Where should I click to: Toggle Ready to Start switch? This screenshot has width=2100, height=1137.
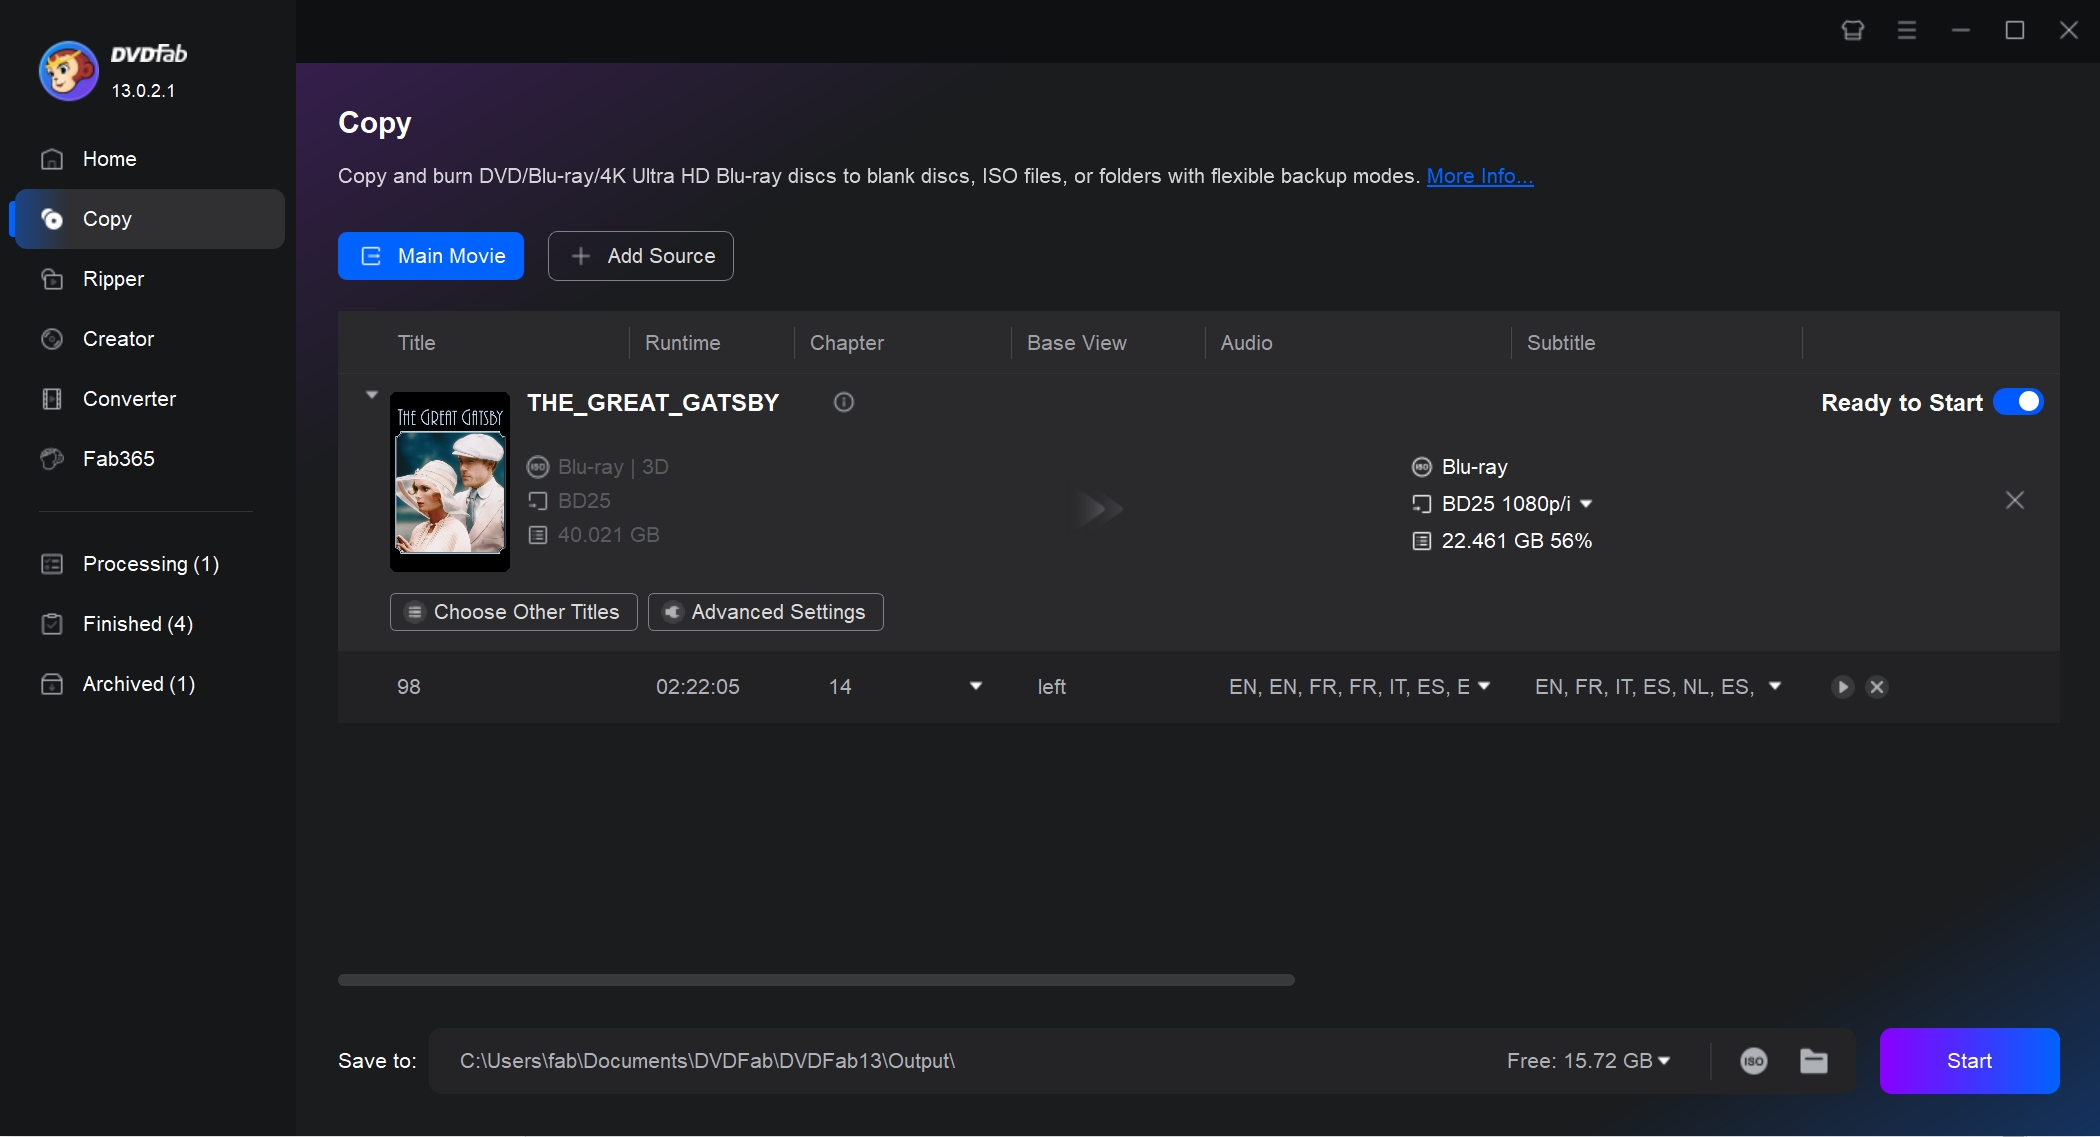(2018, 402)
